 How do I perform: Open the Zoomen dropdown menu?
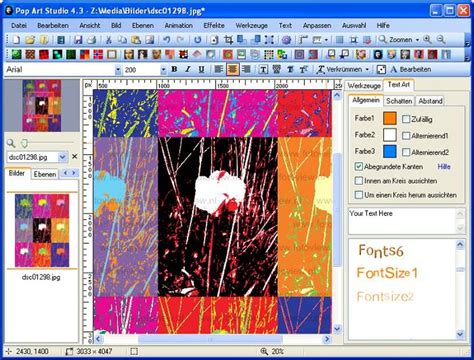click(417, 40)
